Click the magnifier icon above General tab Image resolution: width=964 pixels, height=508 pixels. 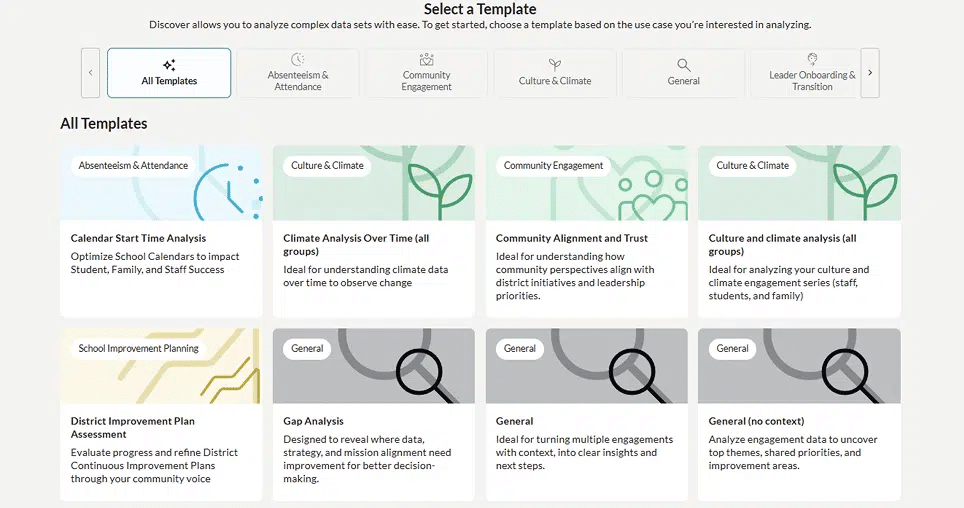pos(684,65)
